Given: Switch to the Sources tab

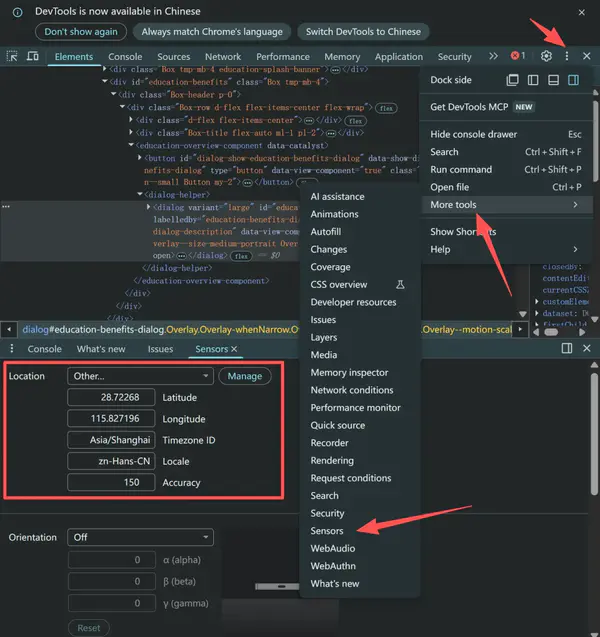Looking at the screenshot, I should coord(173,56).
